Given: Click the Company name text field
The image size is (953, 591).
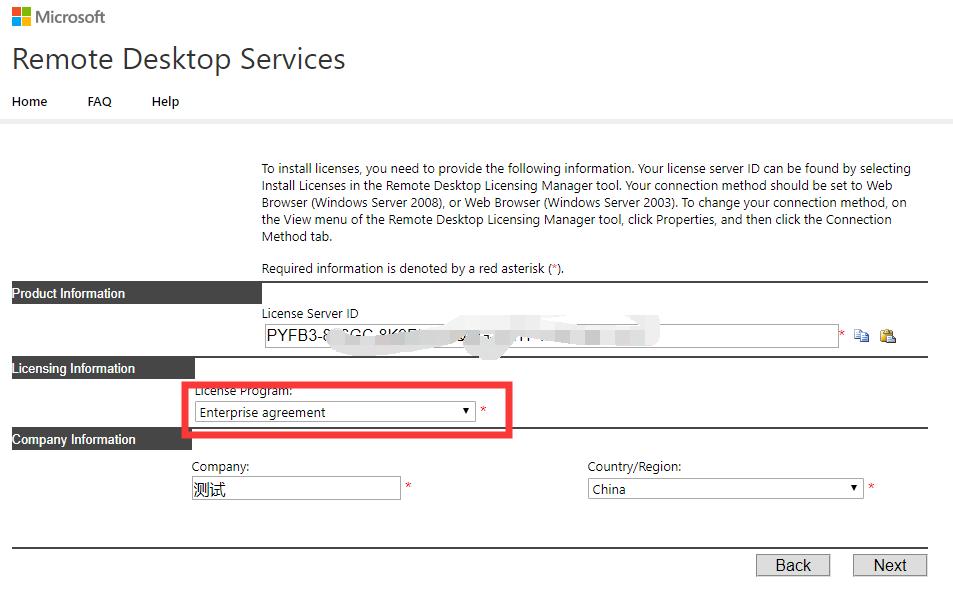Looking at the screenshot, I should pos(296,488).
